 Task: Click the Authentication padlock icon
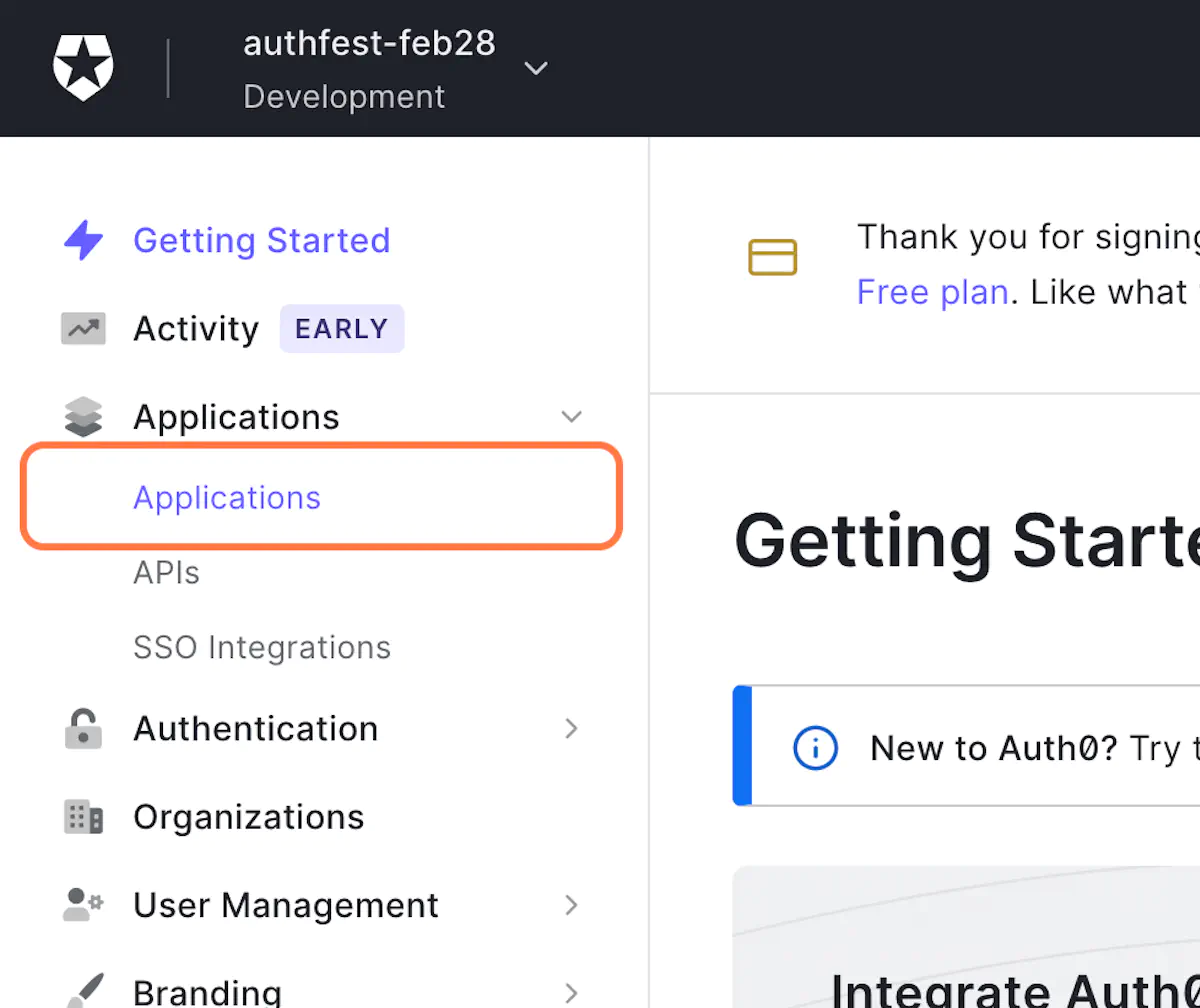point(83,729)
